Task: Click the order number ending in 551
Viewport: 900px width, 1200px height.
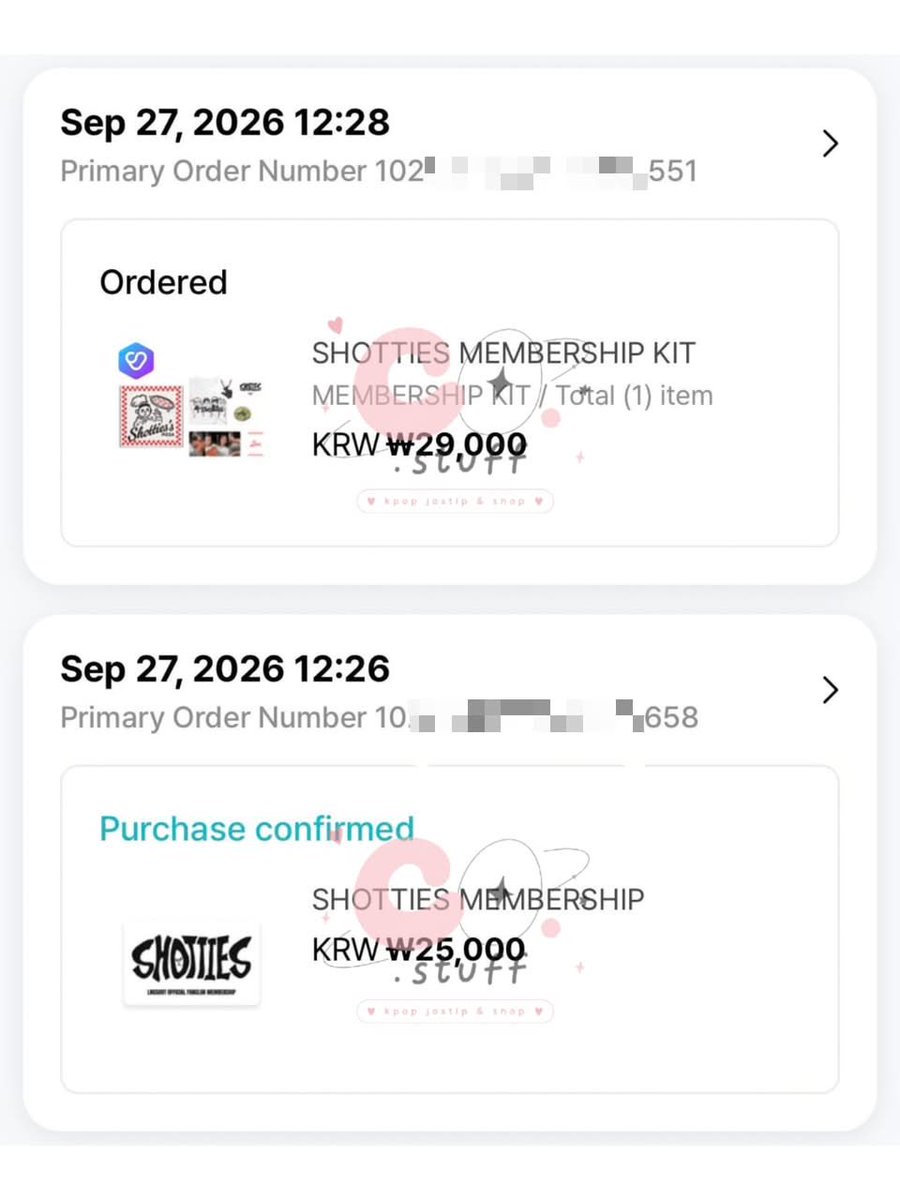Action: point(379,171)
